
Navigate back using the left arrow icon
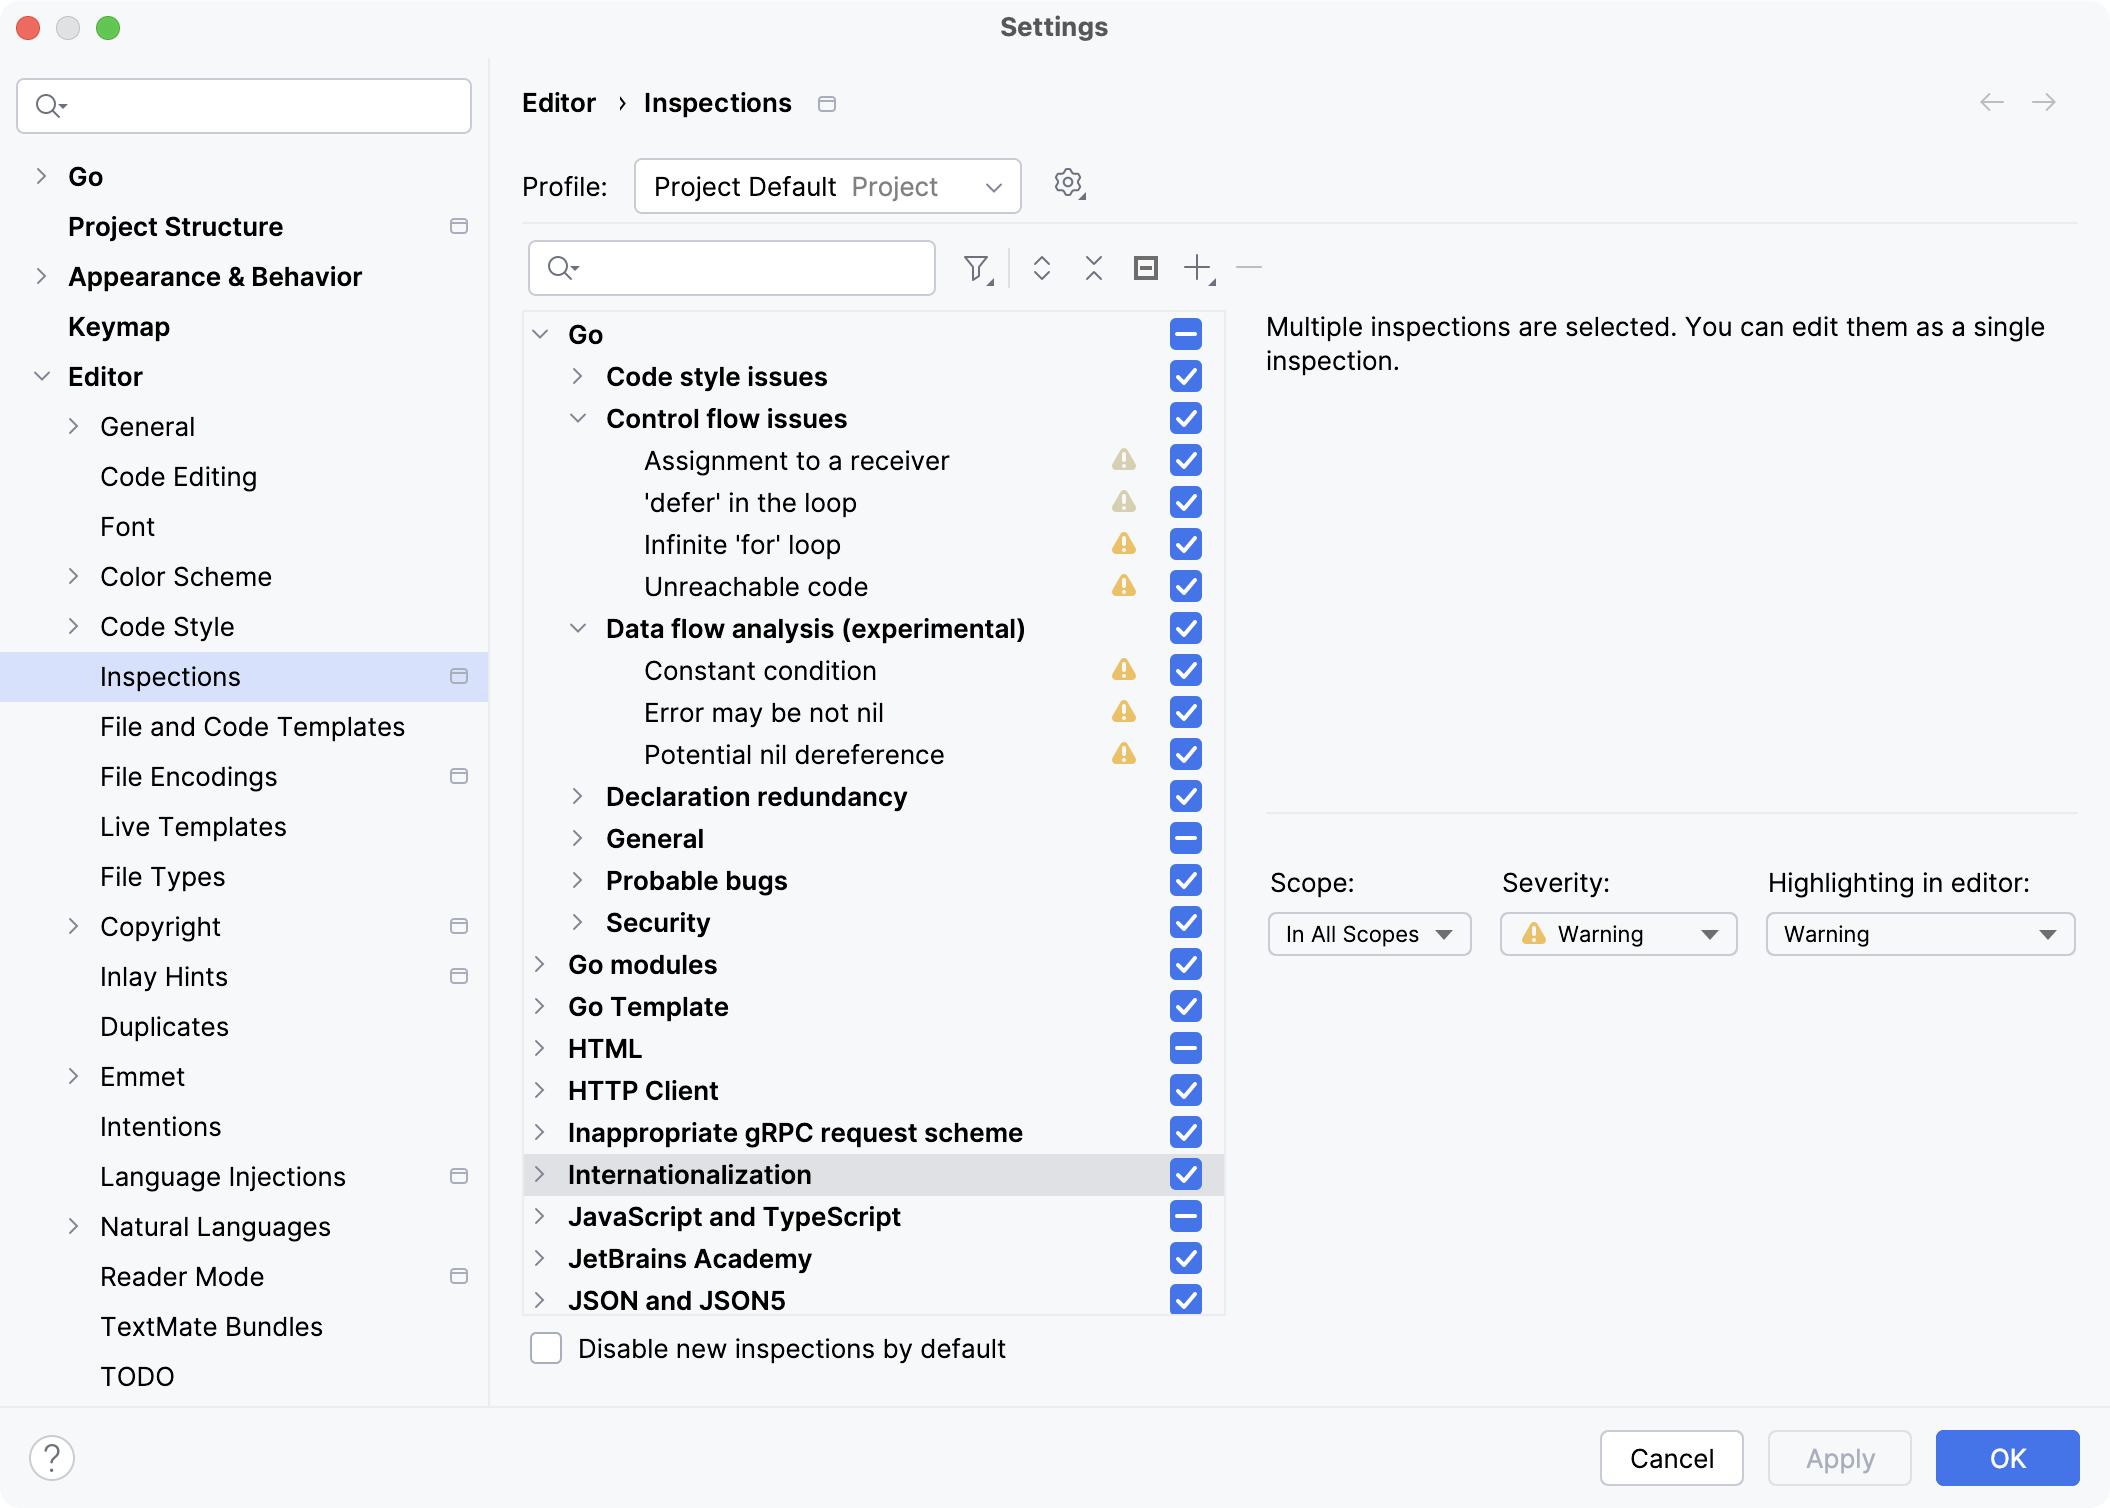pos(1990,102)
